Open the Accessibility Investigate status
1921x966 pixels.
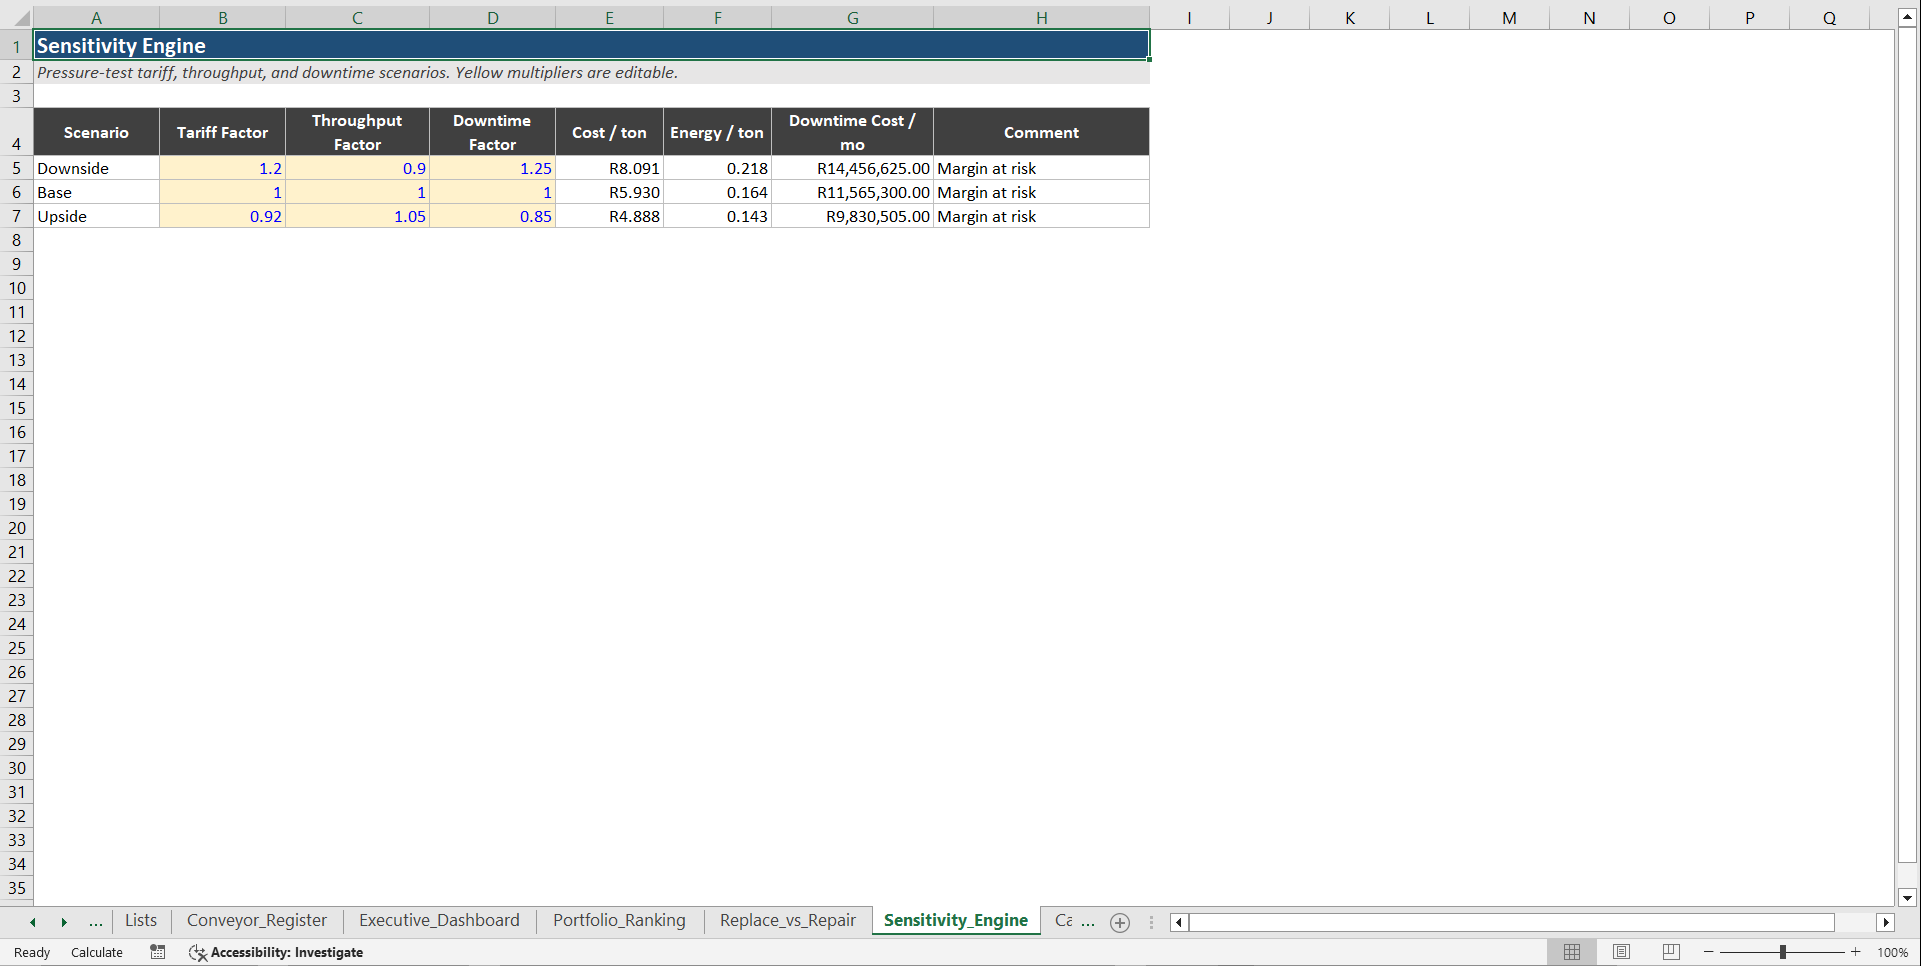pos(276,952)
